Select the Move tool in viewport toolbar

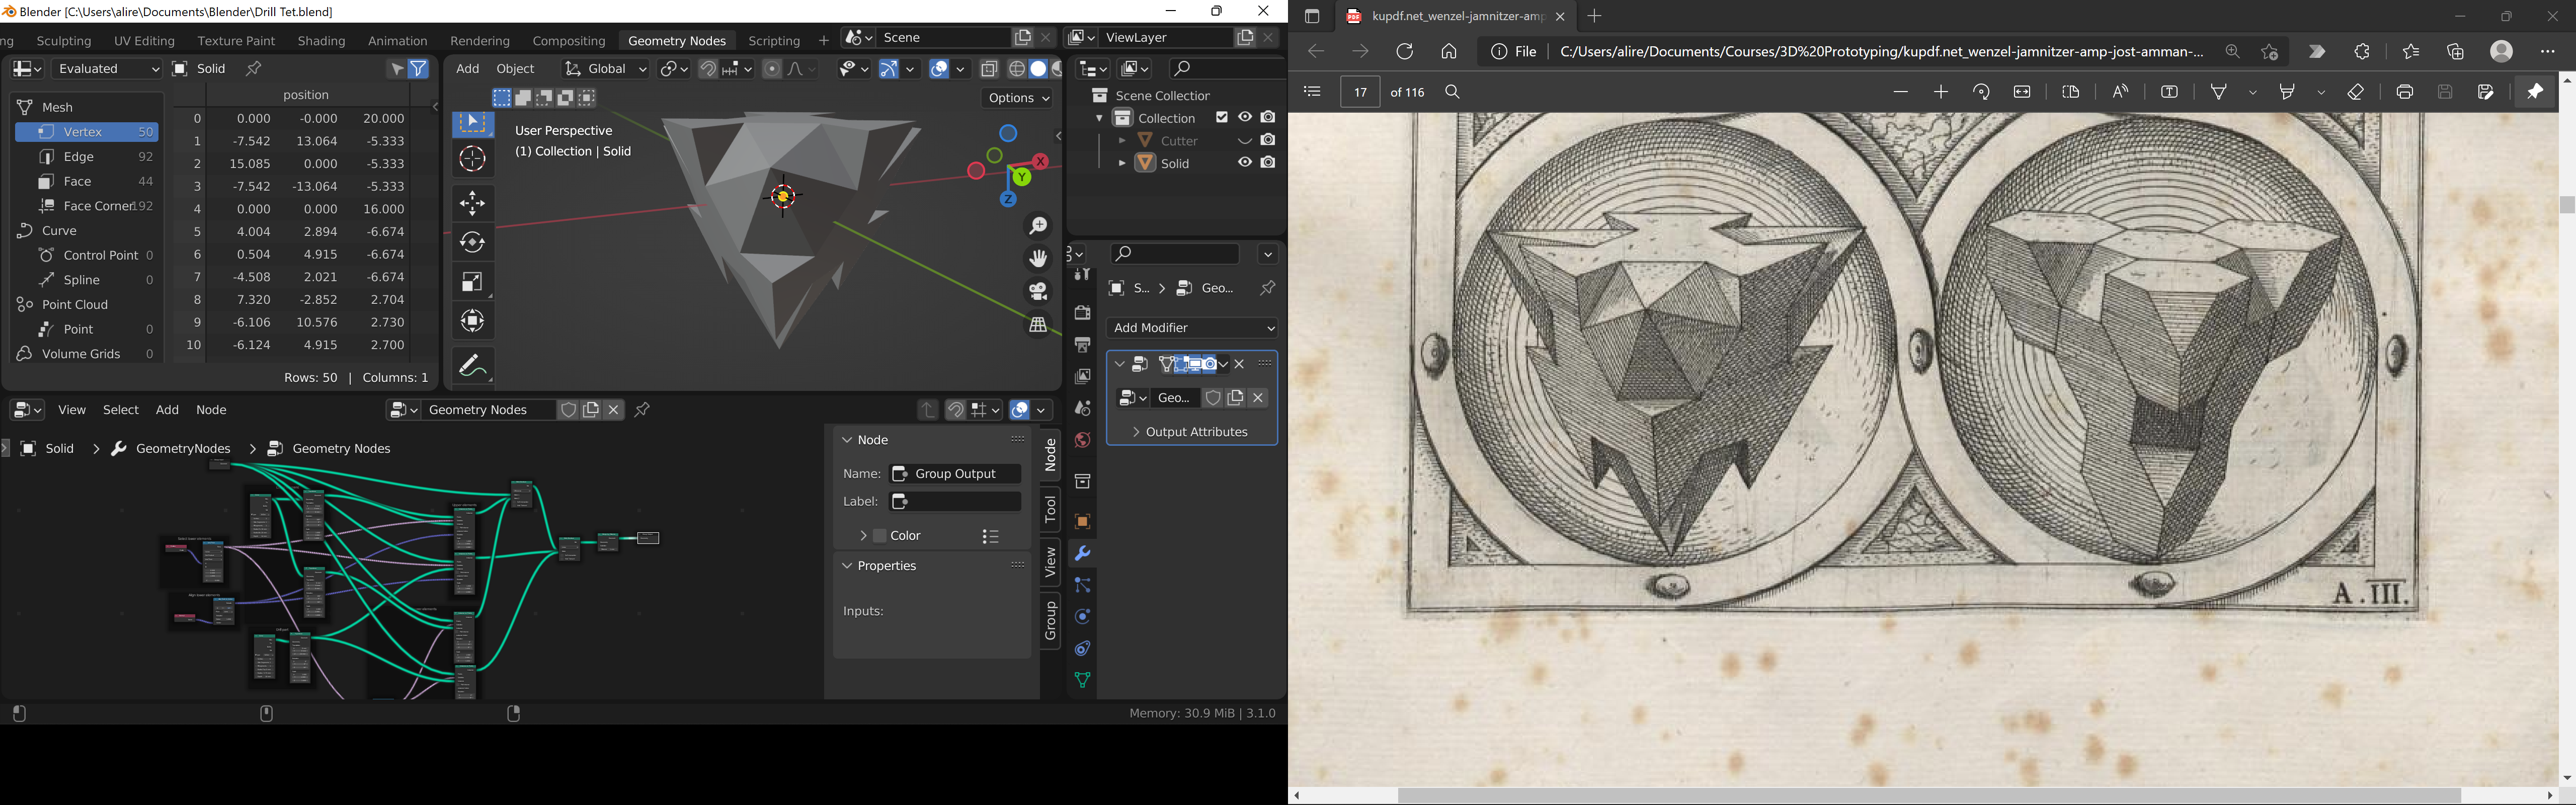click(472, 203)
